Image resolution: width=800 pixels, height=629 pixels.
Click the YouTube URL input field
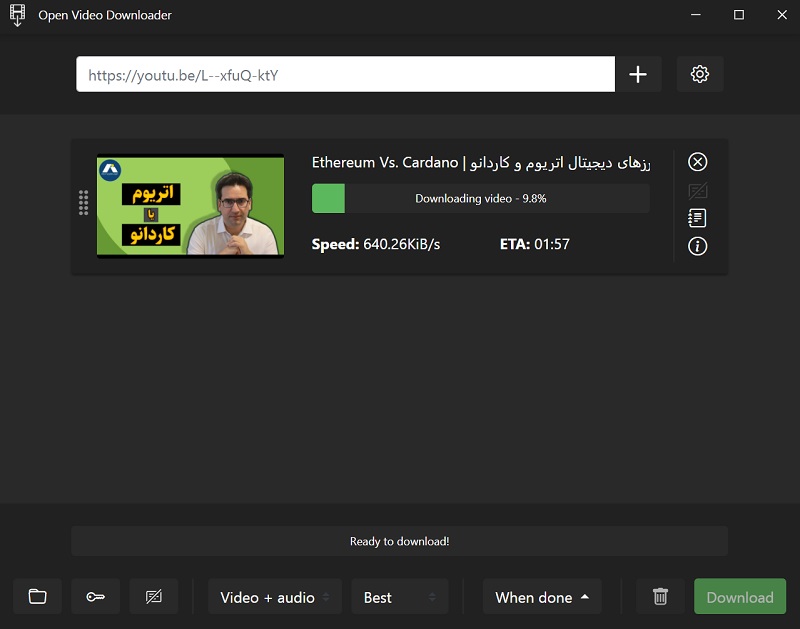point(345,75)
